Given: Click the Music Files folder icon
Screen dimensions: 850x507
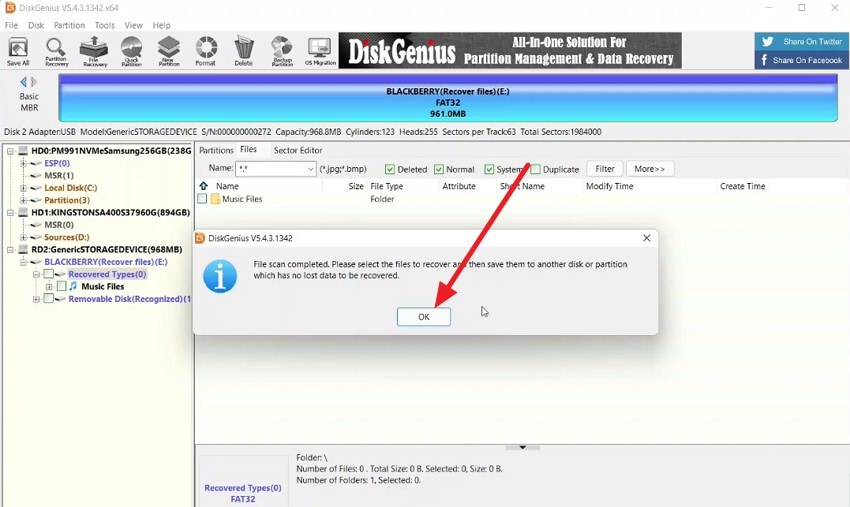Looking at the screenshot, I should click(x=215, y=199).
